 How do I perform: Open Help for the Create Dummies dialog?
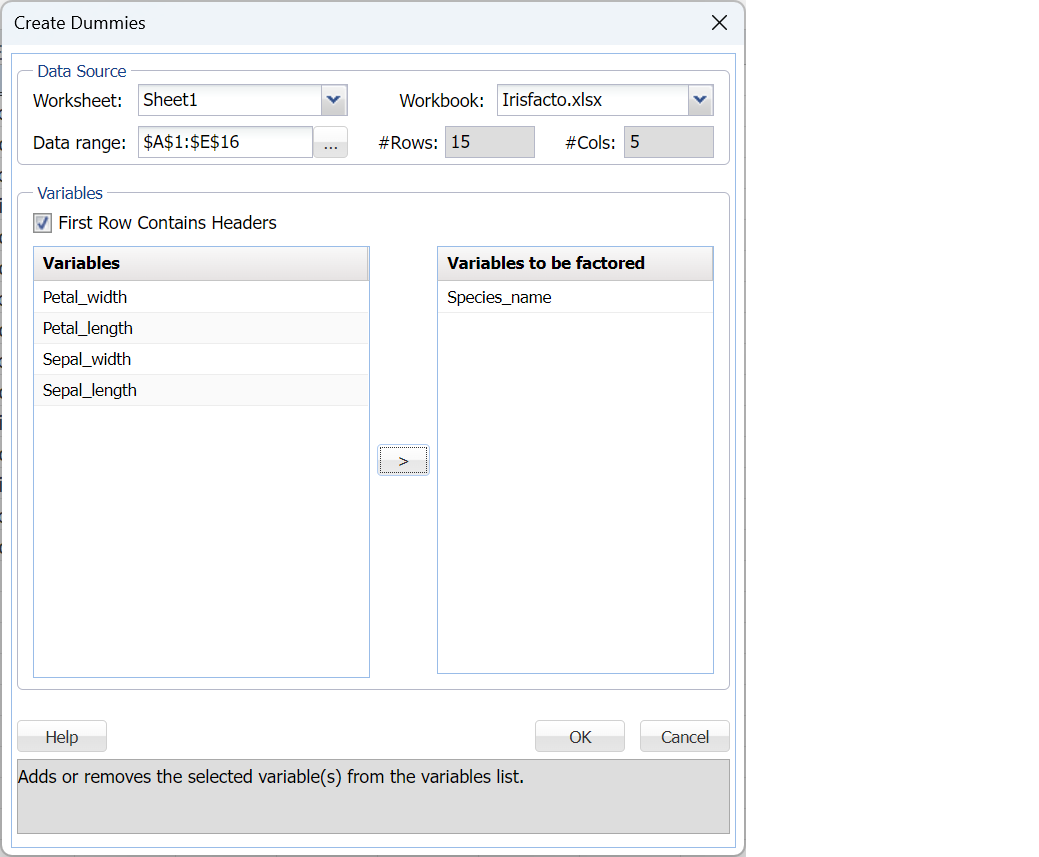(x=61, y=736)
